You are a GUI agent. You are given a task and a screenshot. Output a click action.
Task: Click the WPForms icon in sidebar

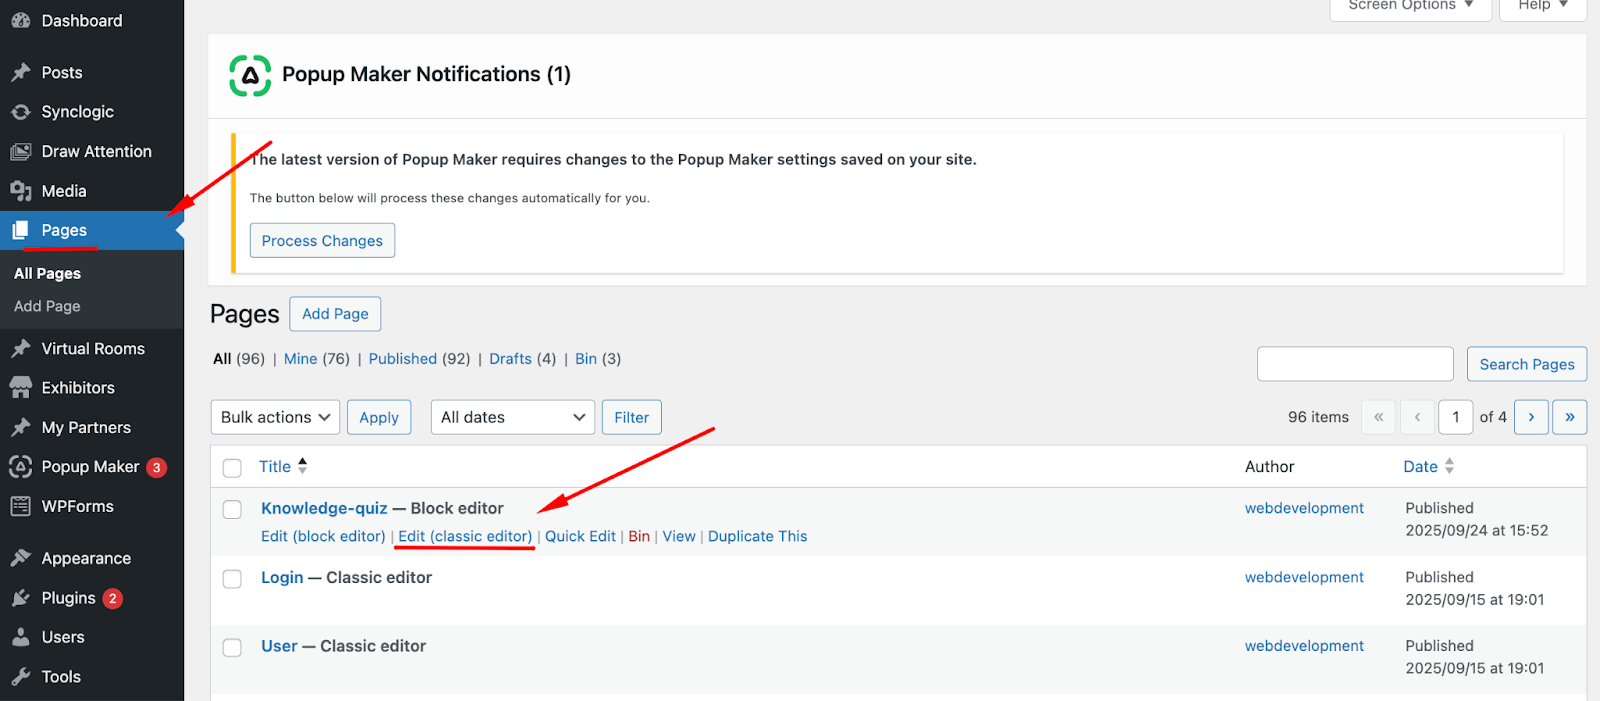point(20,507)
